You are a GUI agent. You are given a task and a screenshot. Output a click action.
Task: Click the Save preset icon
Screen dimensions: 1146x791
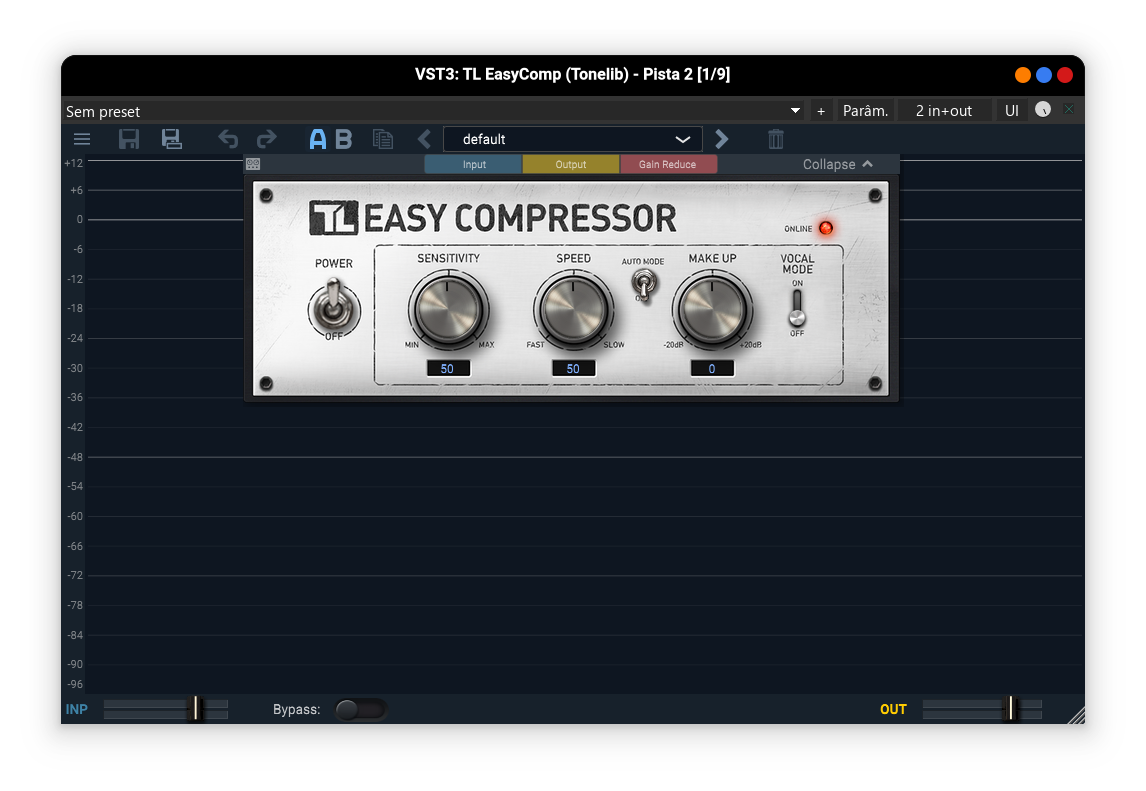tap(128, 139)
